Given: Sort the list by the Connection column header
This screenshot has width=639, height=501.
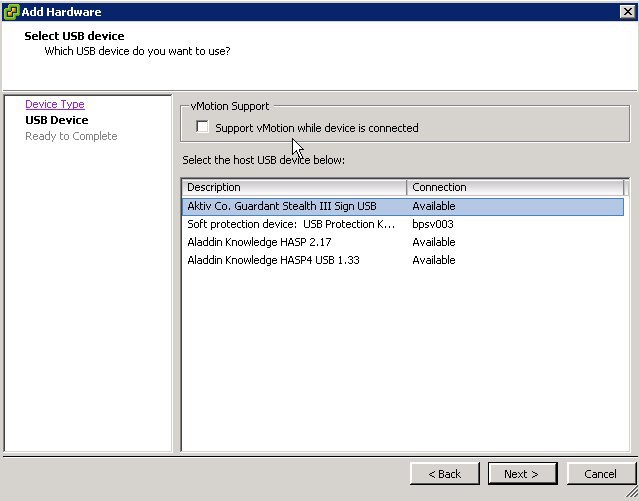Looking at the screenshot, I should pyautogui.click(x=515, y=187).
